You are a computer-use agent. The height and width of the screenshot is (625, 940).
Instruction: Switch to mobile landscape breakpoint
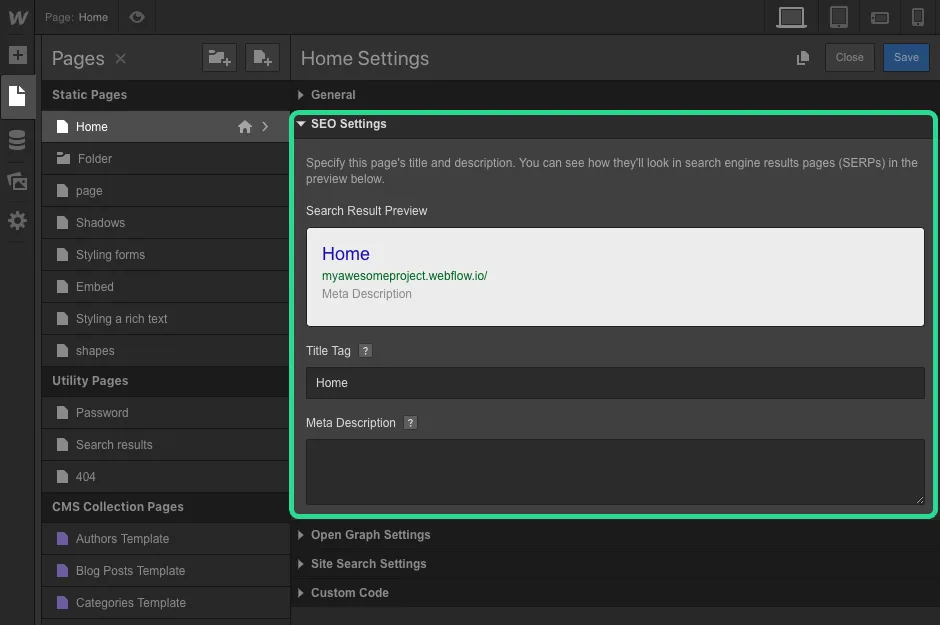pyautogui.click(x=879, y=16)
